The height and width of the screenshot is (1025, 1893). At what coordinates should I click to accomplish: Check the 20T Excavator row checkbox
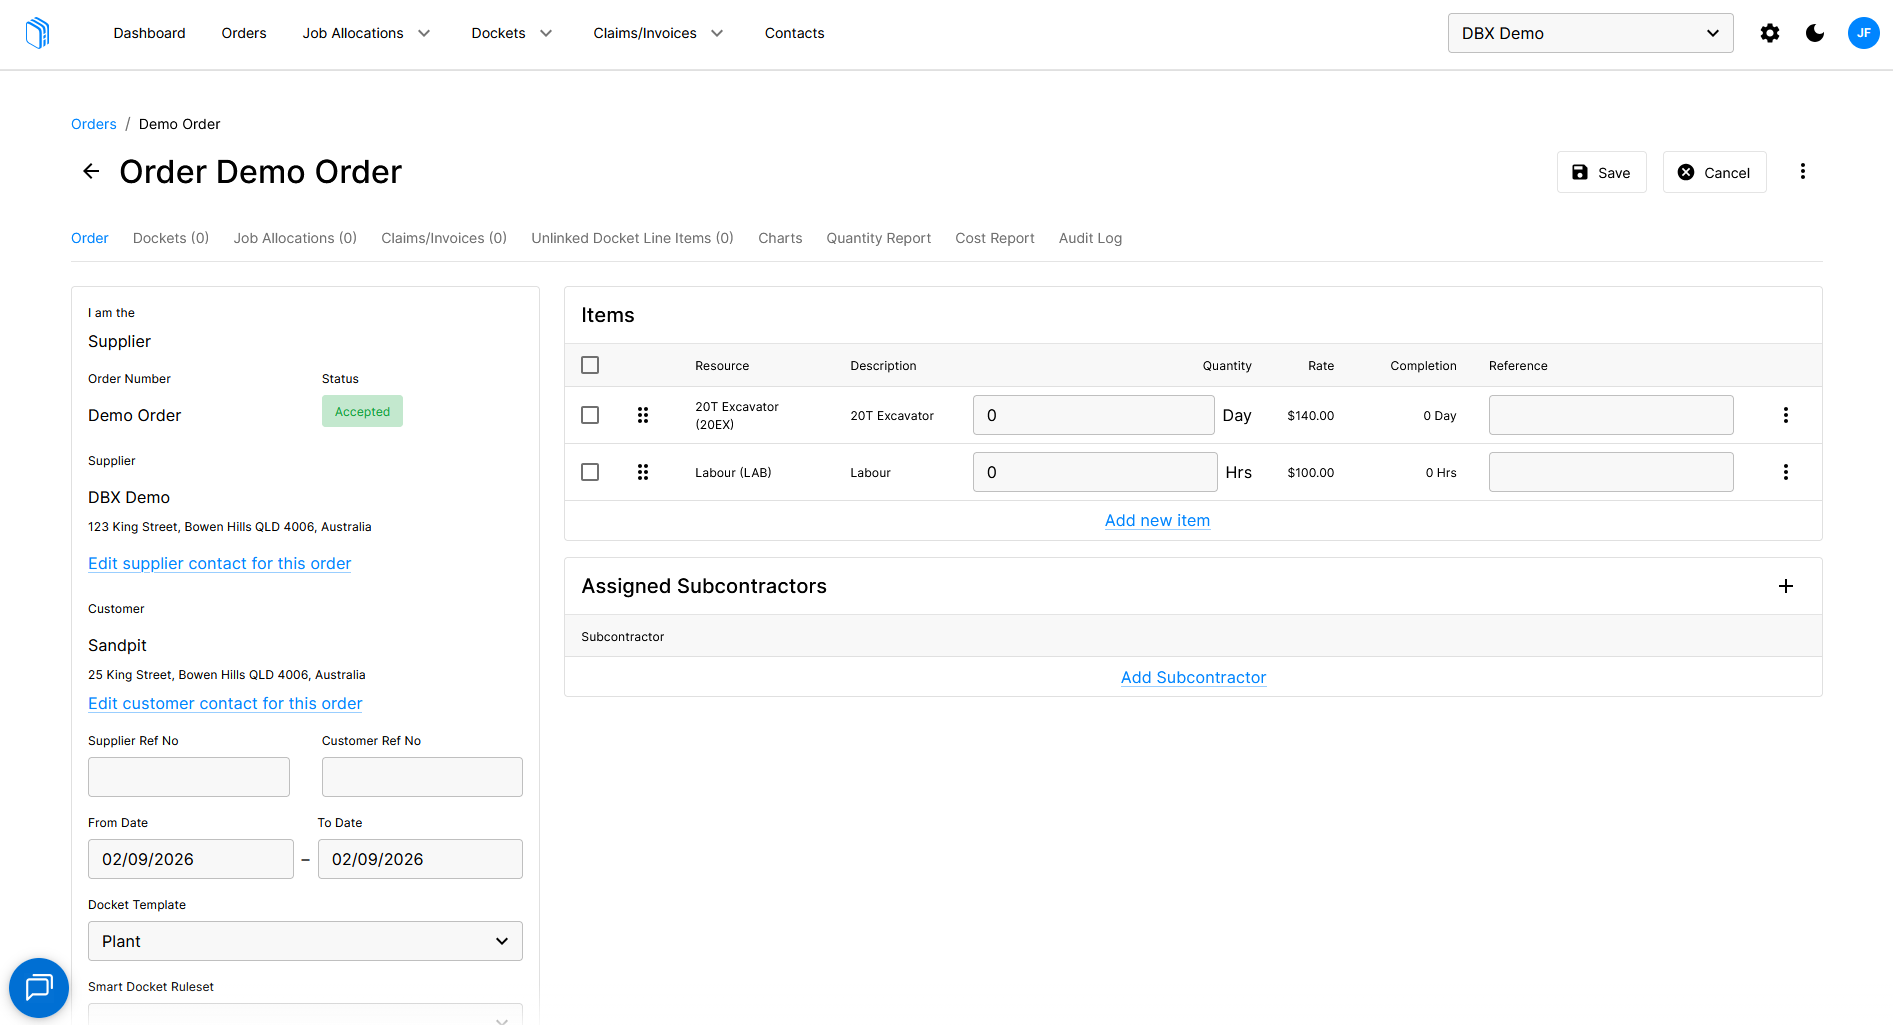coord(590,415)
